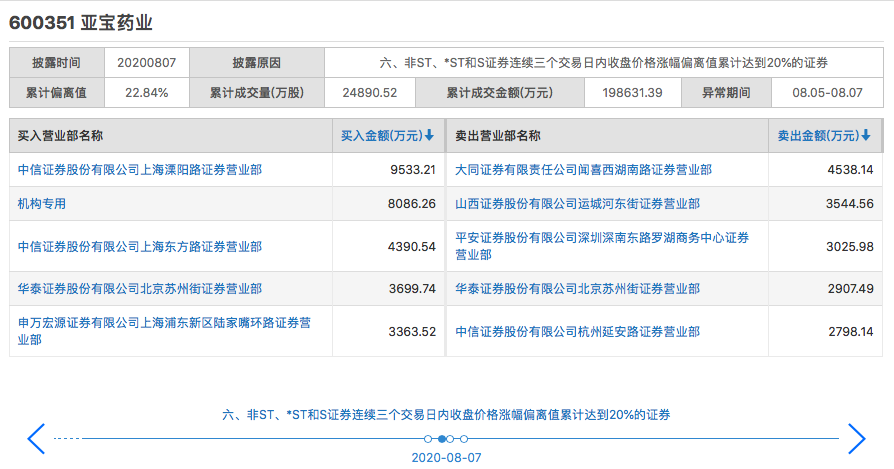894x469 pixels.
Task: Sort by 买入金额(万元) column
Action: [x=388, y=136]
